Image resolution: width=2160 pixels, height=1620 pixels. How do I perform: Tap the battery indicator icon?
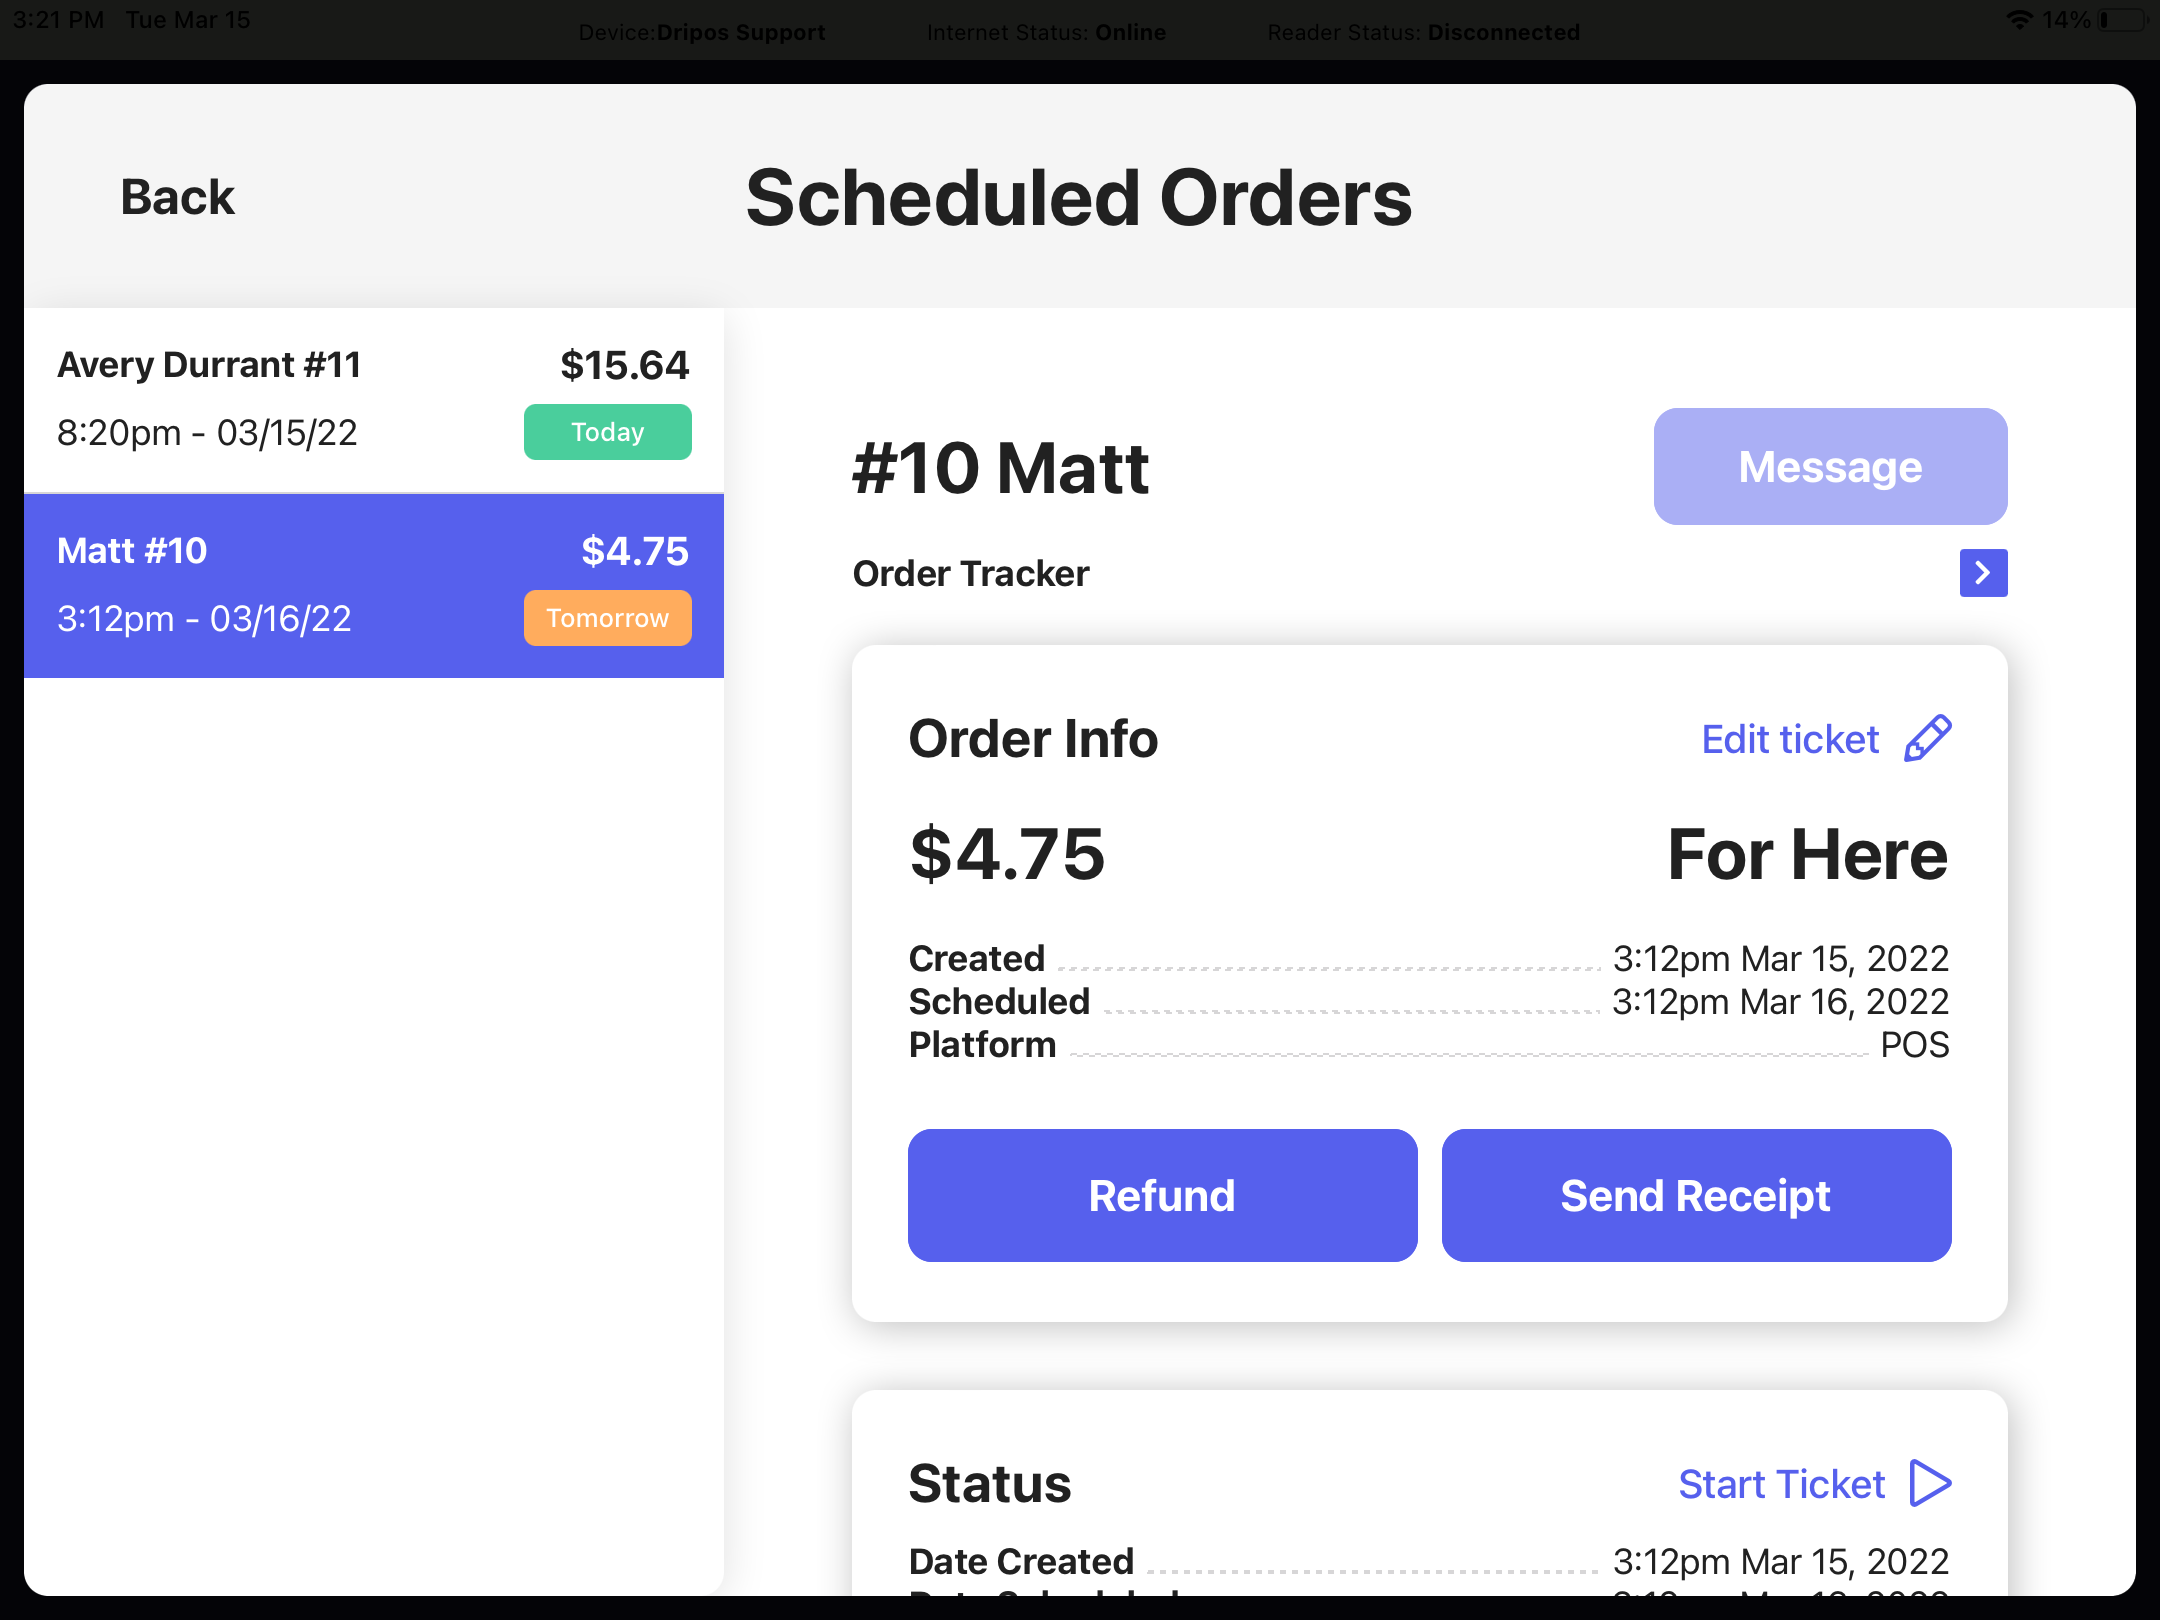click(2122, 20)
